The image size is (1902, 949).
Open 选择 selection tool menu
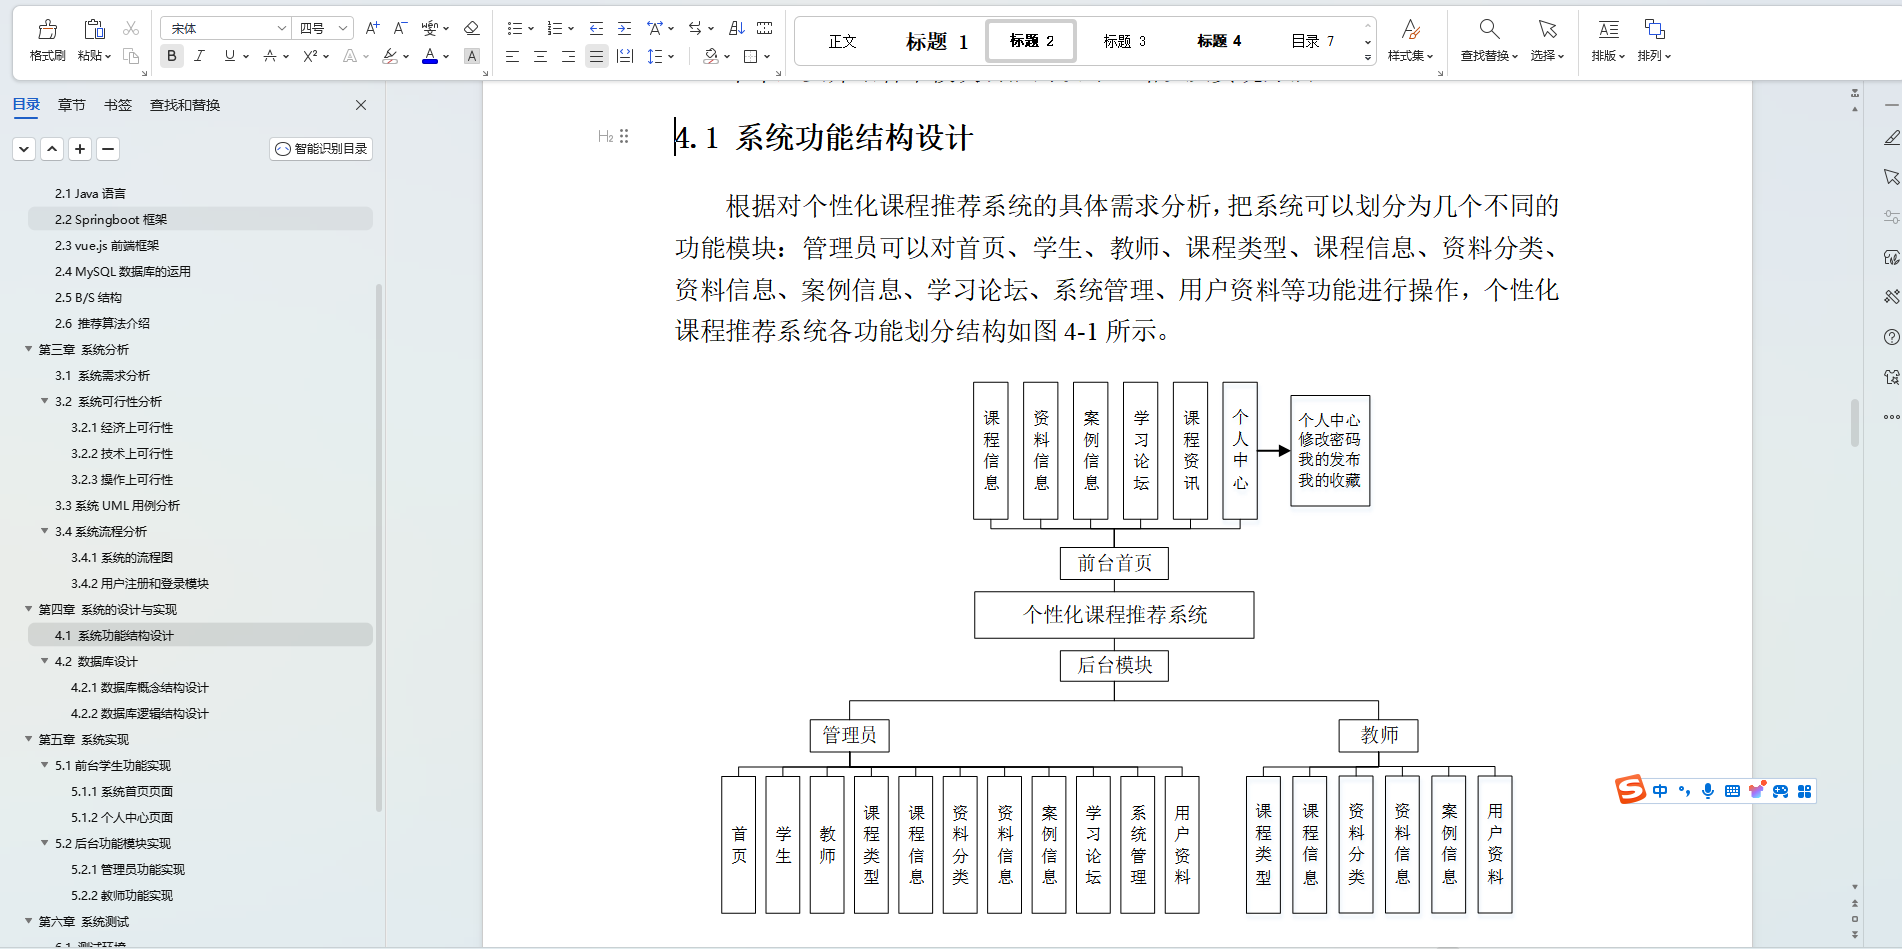1547,41
